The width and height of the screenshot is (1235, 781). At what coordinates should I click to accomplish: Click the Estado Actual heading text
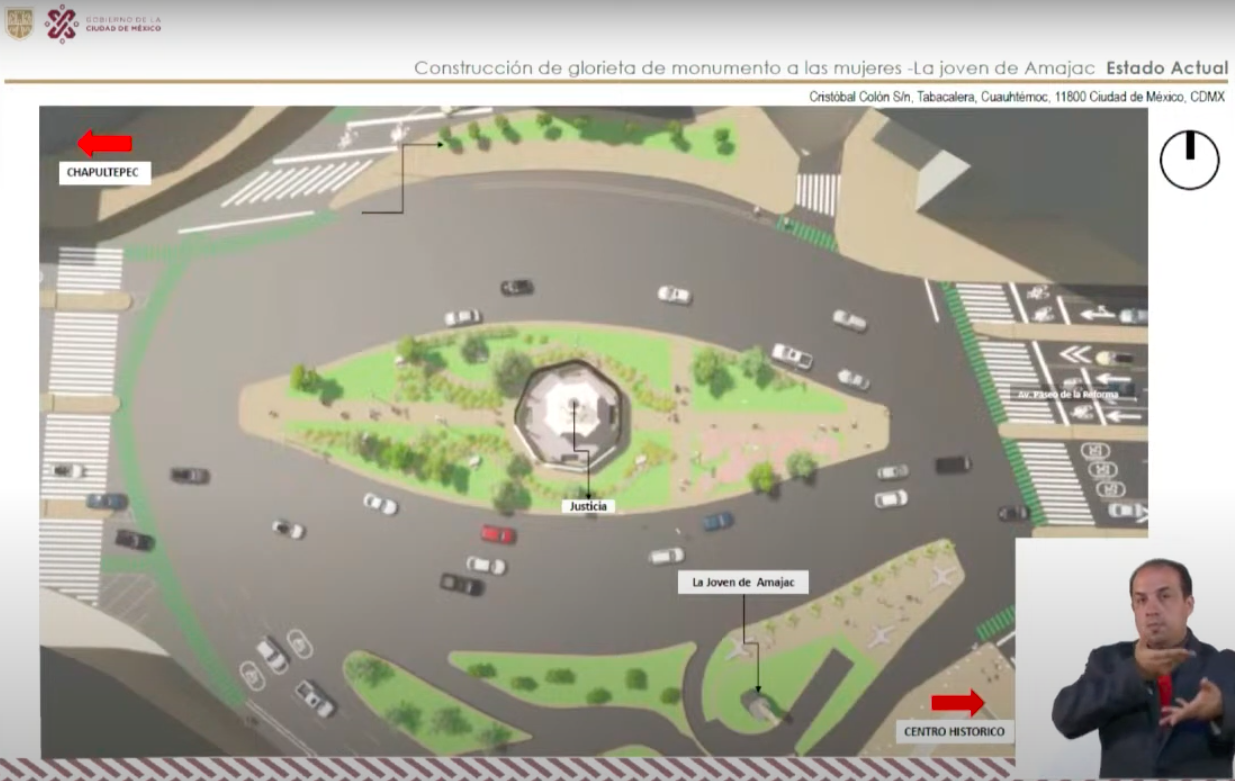coord(1166,68)
